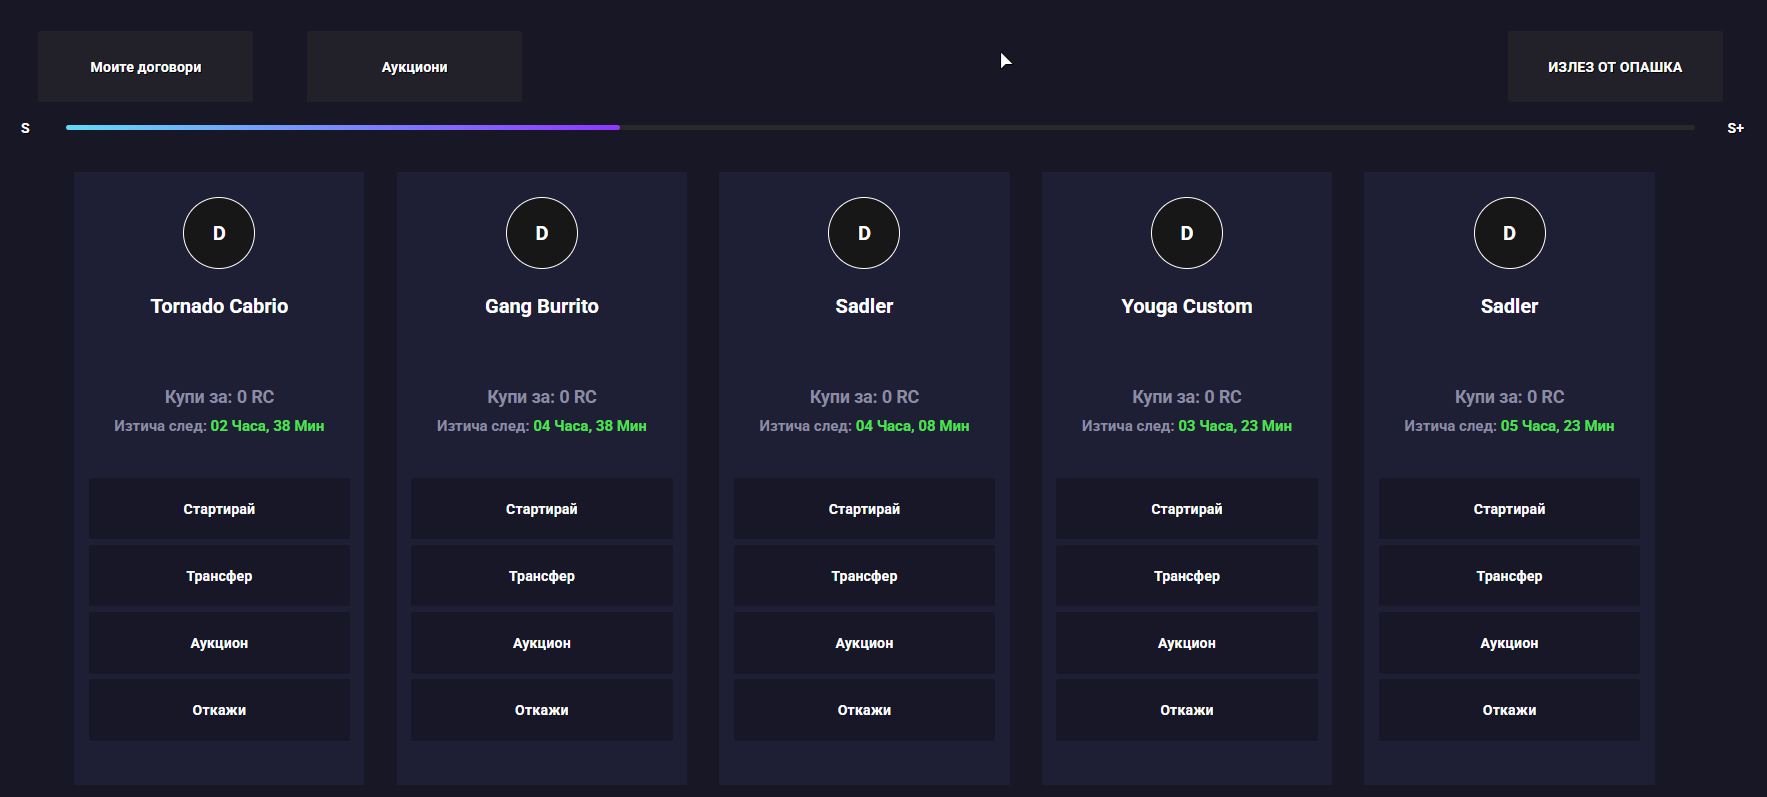Switch to the Аукциони tab
Screen dimensions: 1767x797
coord(414,67)
